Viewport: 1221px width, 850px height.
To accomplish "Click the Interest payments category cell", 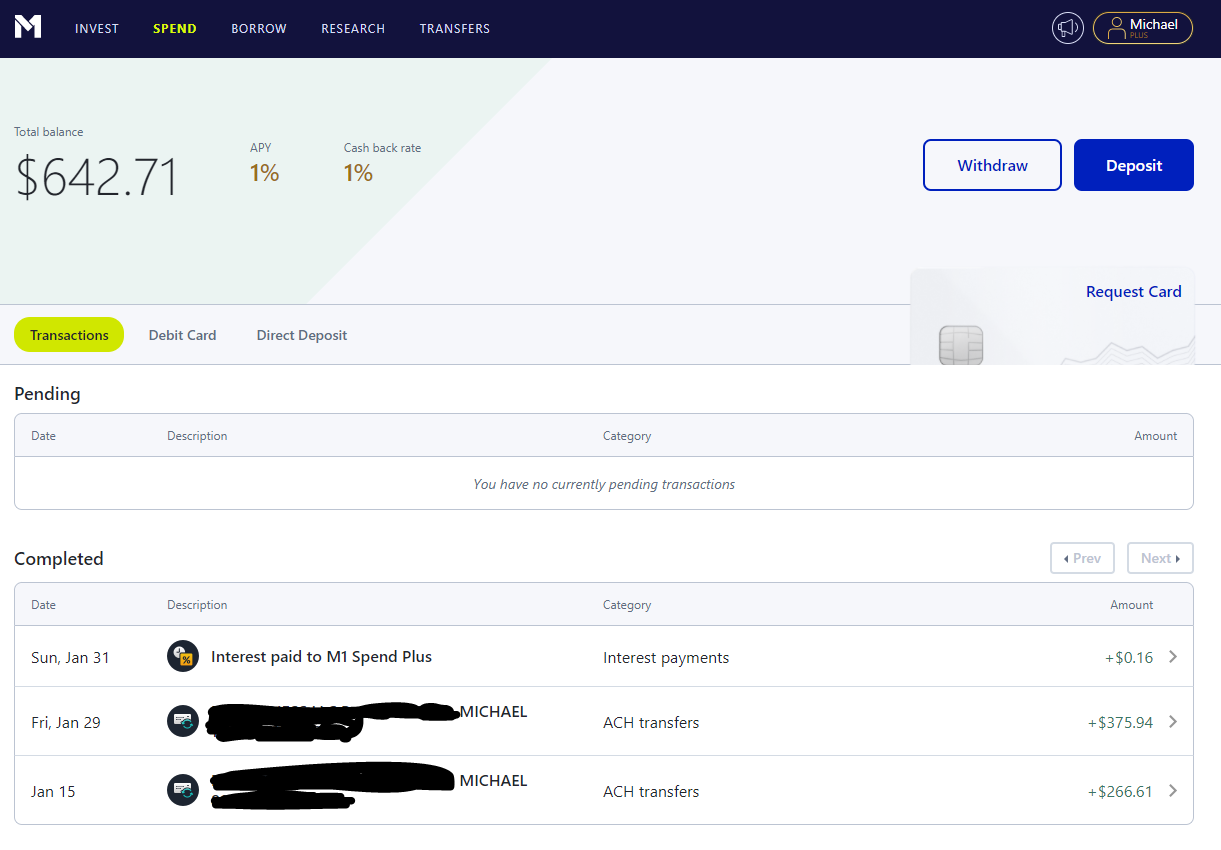I will pyautogui.click(x=666, y=658).
